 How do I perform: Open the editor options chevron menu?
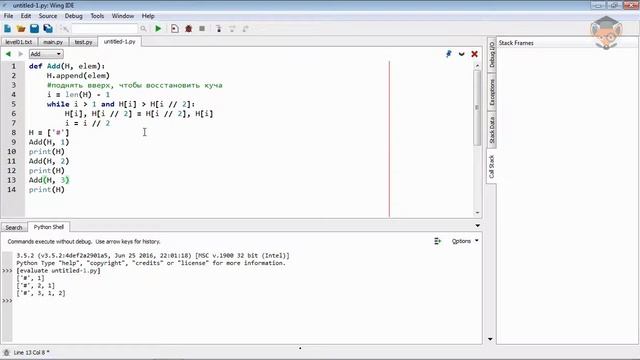(462, 54)
